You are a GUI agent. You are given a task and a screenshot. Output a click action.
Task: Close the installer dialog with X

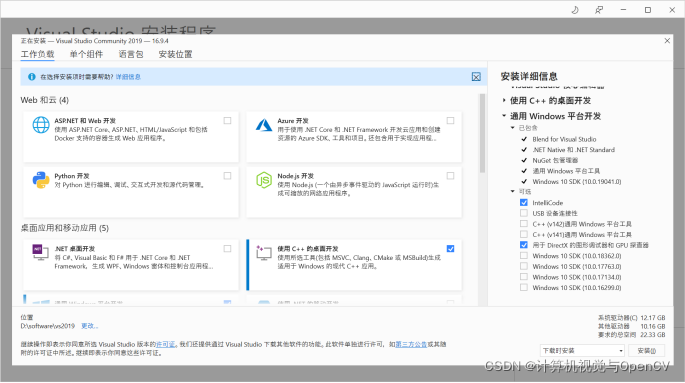667,41
